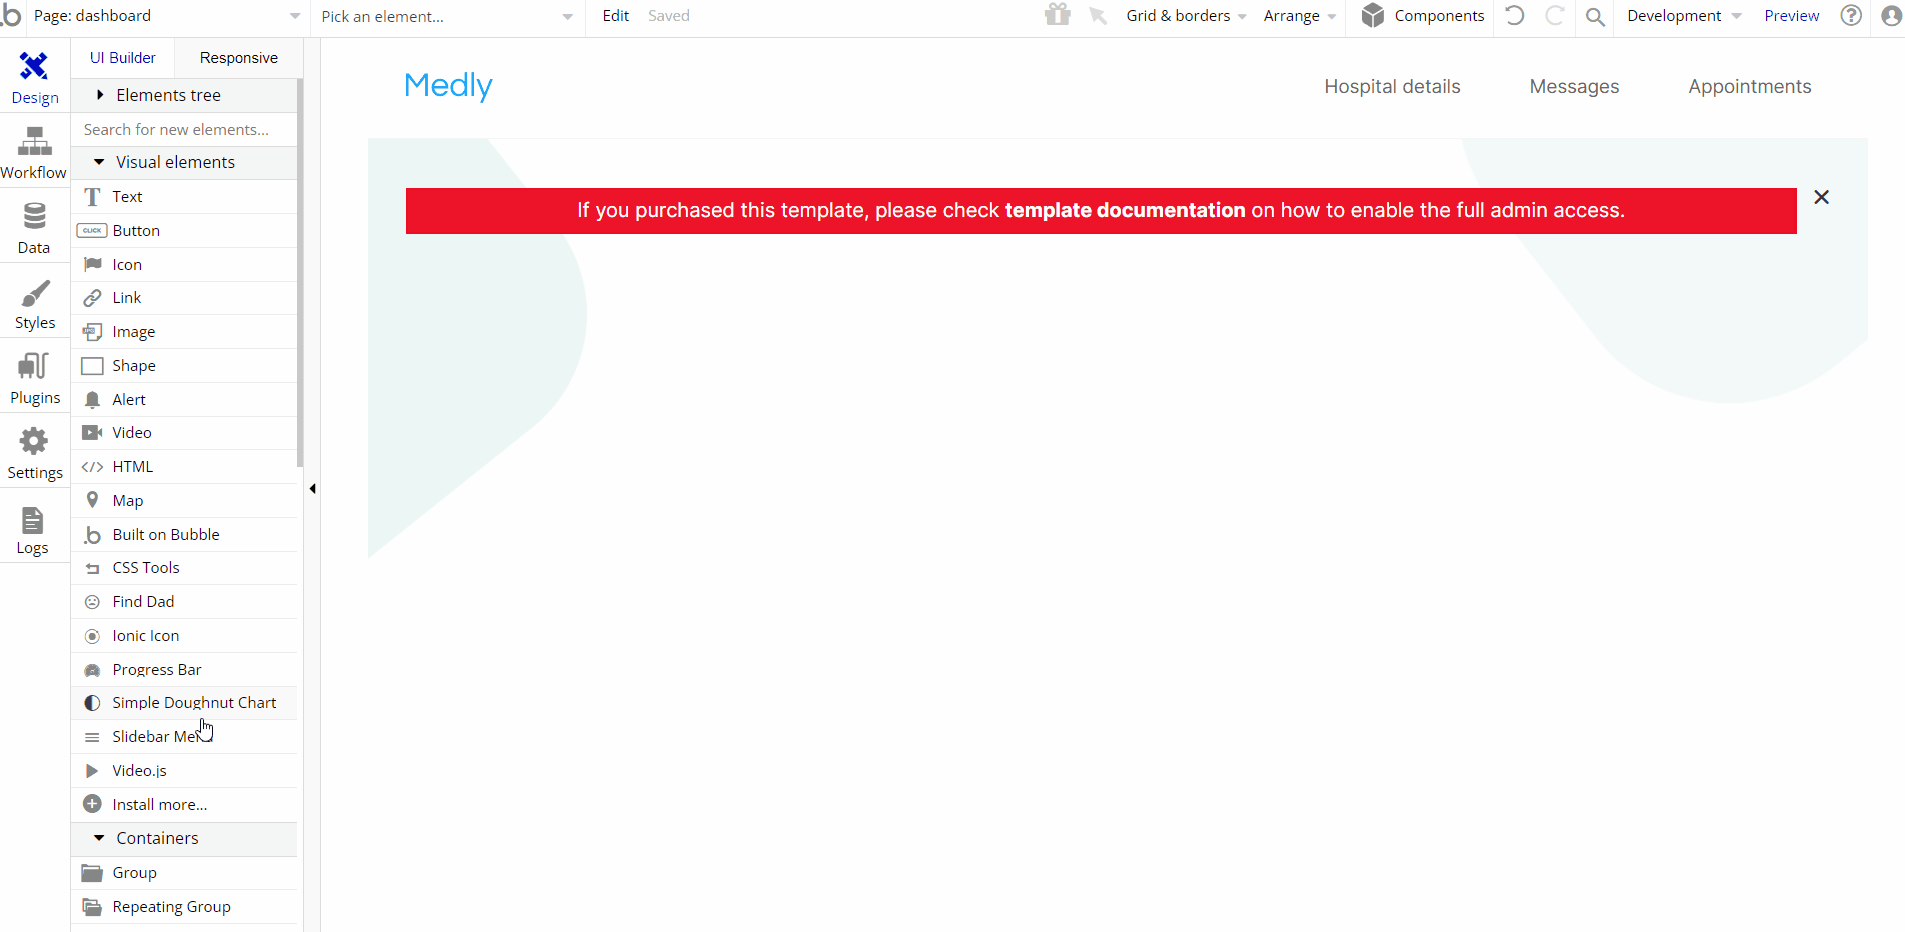Select the Shape element
Viewport: 1905px width, 932px height.
[x=184, y=366]
